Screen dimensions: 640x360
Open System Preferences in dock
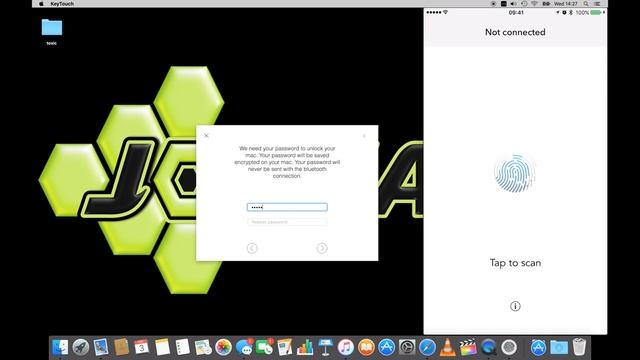407,347
